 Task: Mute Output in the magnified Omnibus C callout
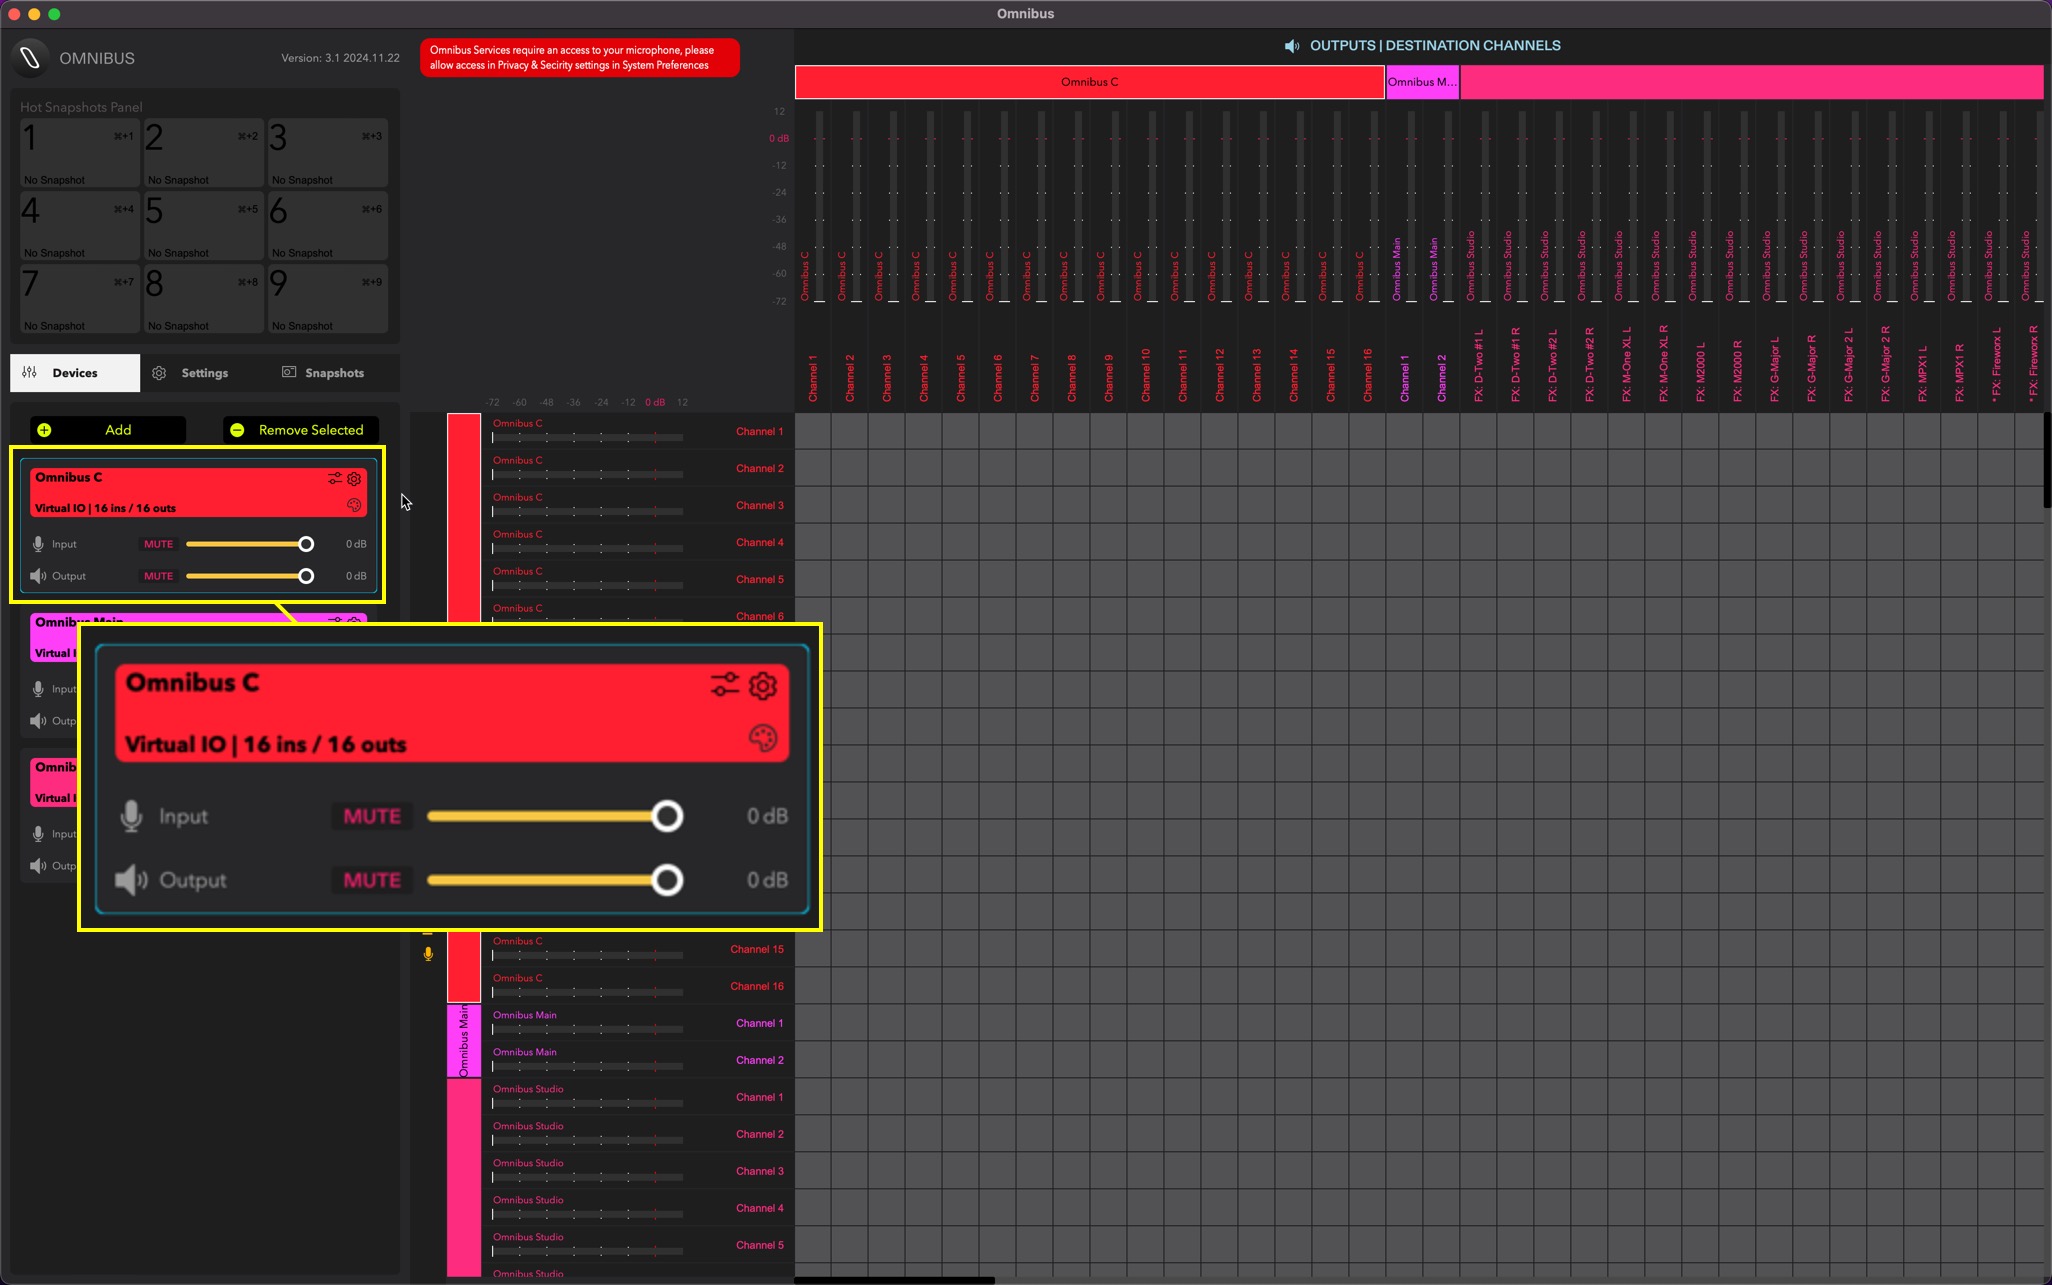coord(372,881)
